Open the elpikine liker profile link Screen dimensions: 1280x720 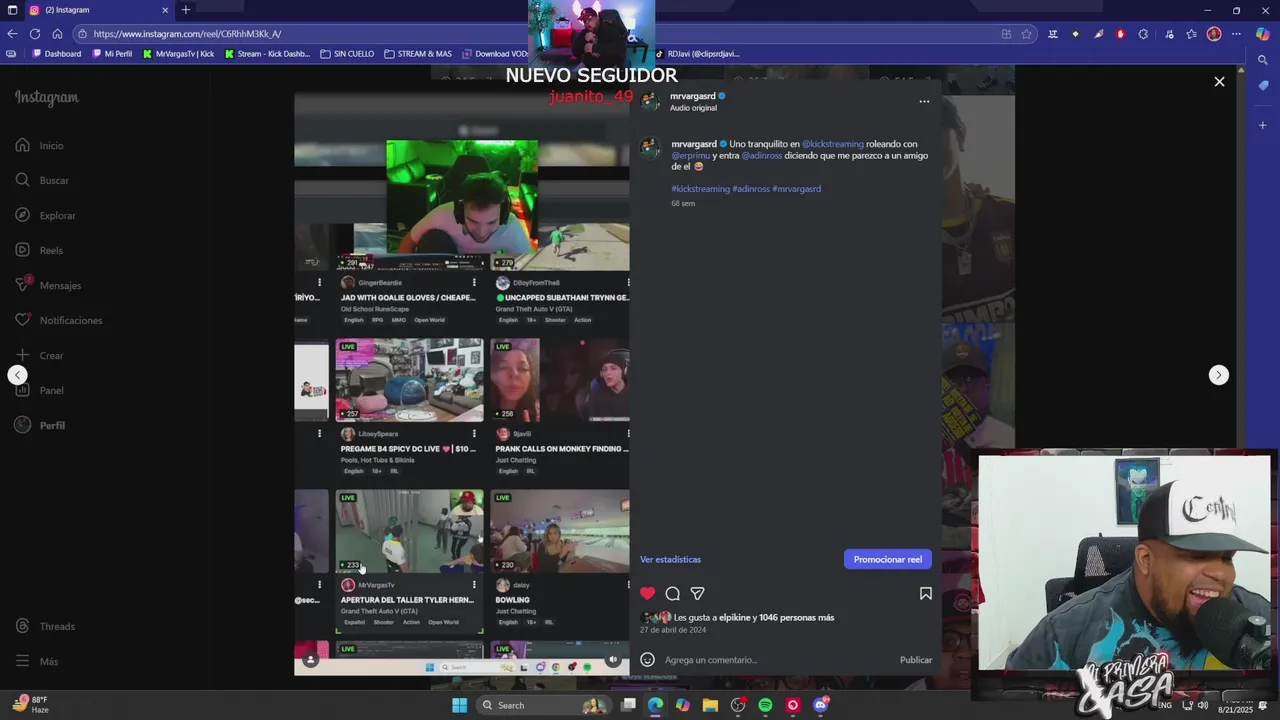[734, 618]
